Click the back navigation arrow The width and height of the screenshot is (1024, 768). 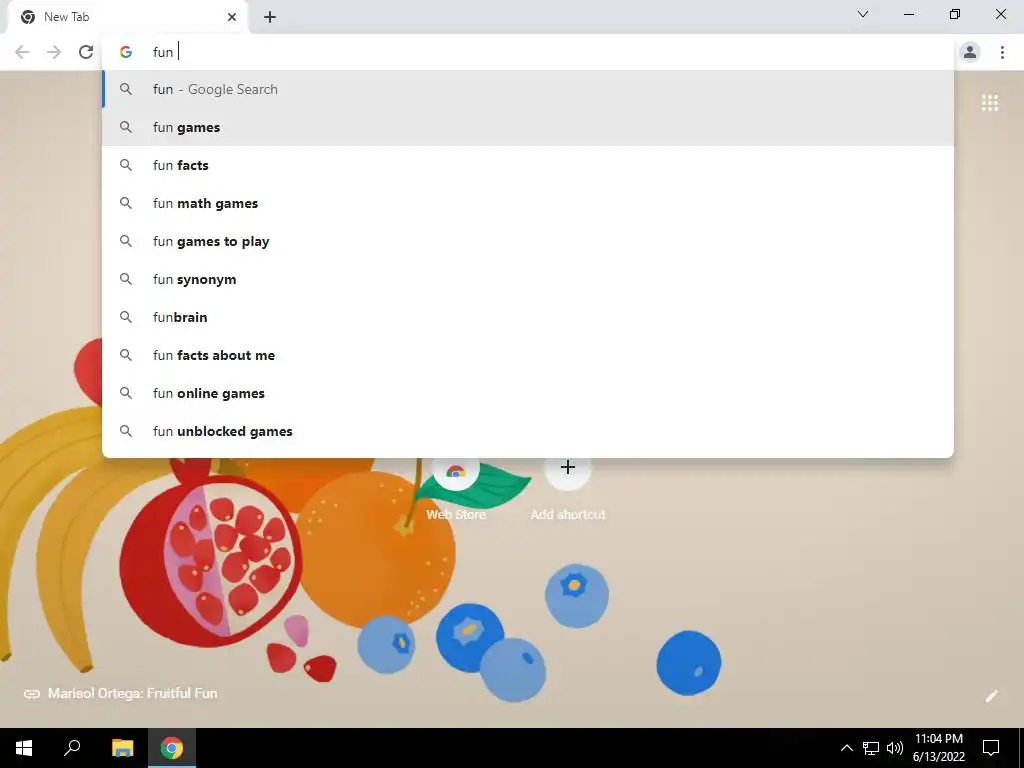(x=22, y=52)
